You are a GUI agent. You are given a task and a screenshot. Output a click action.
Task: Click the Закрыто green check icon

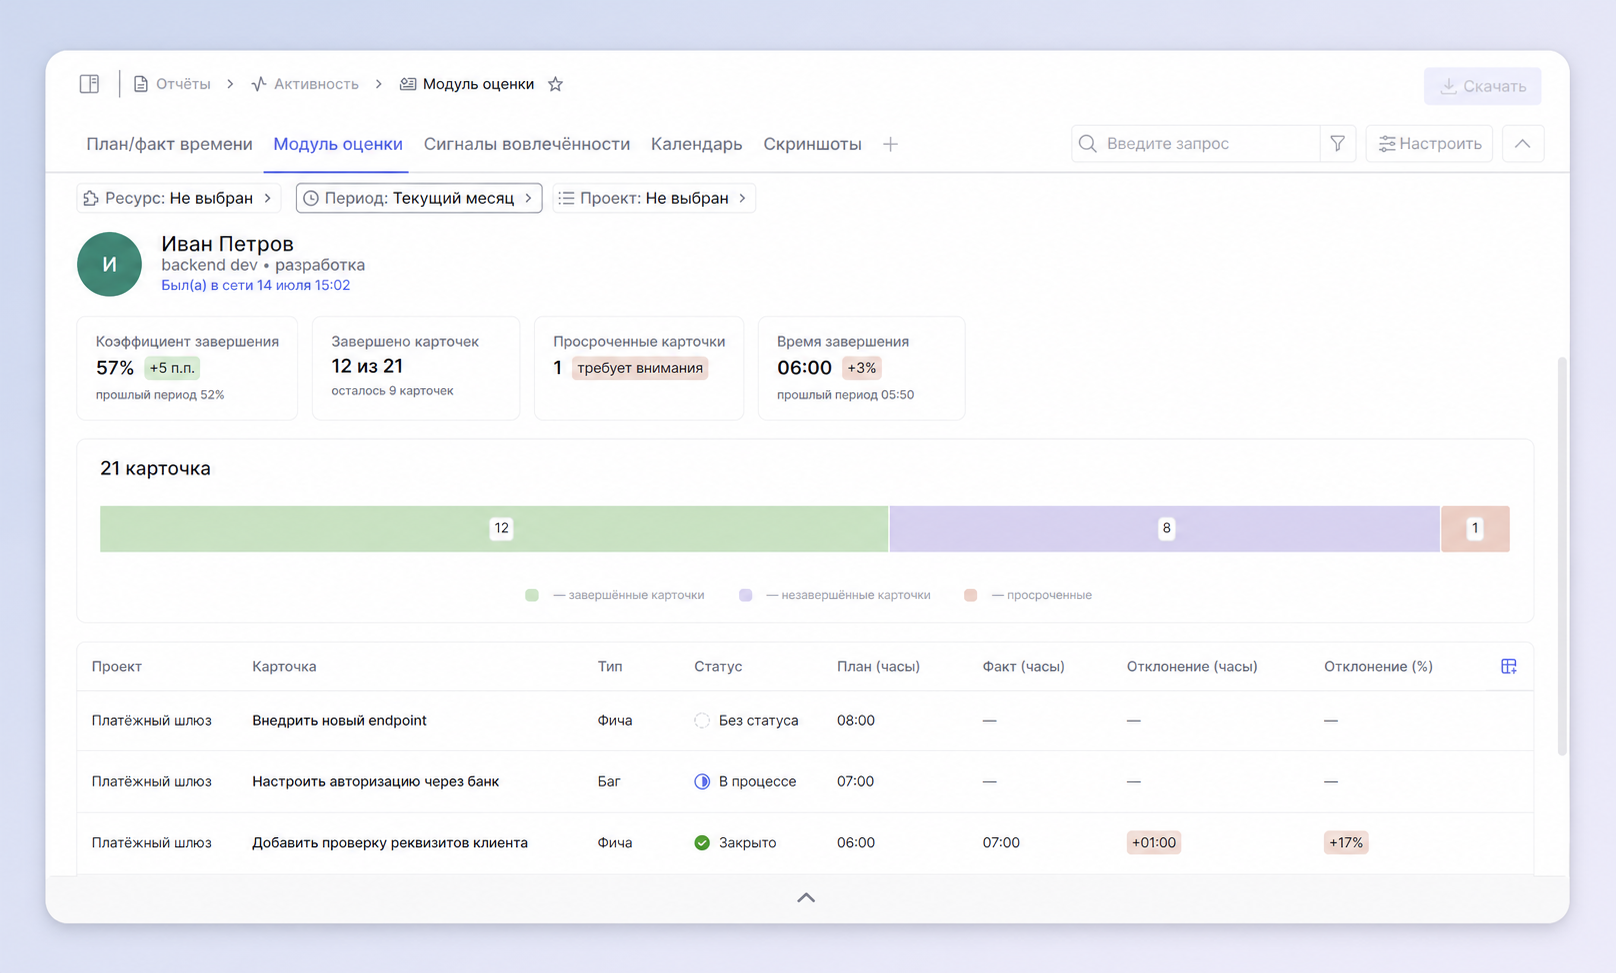coord(702,843)
